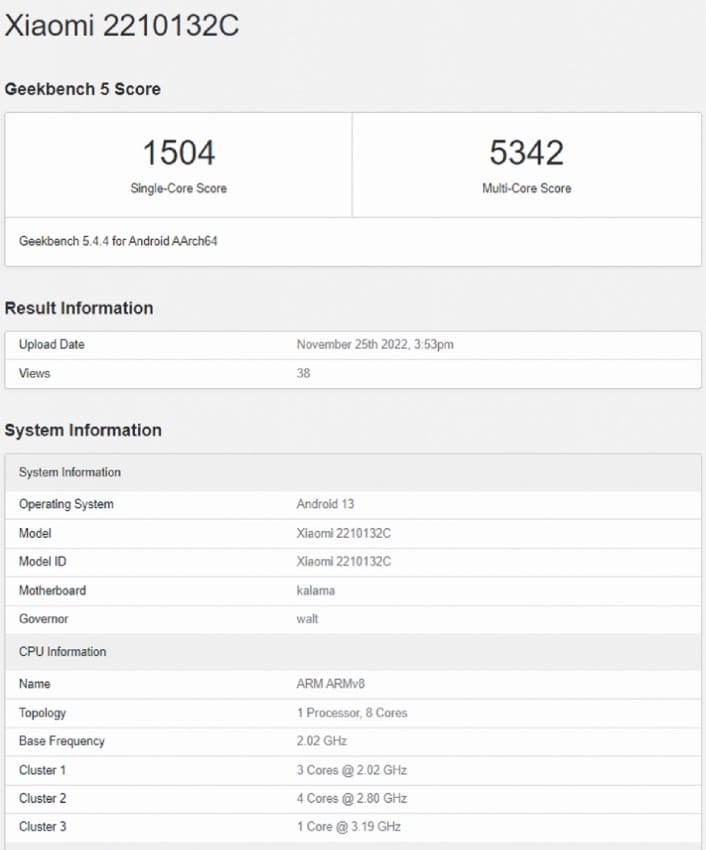The image size is (706, 850).
Task: Select the 'Android 13' value
Action: [325, 504]
